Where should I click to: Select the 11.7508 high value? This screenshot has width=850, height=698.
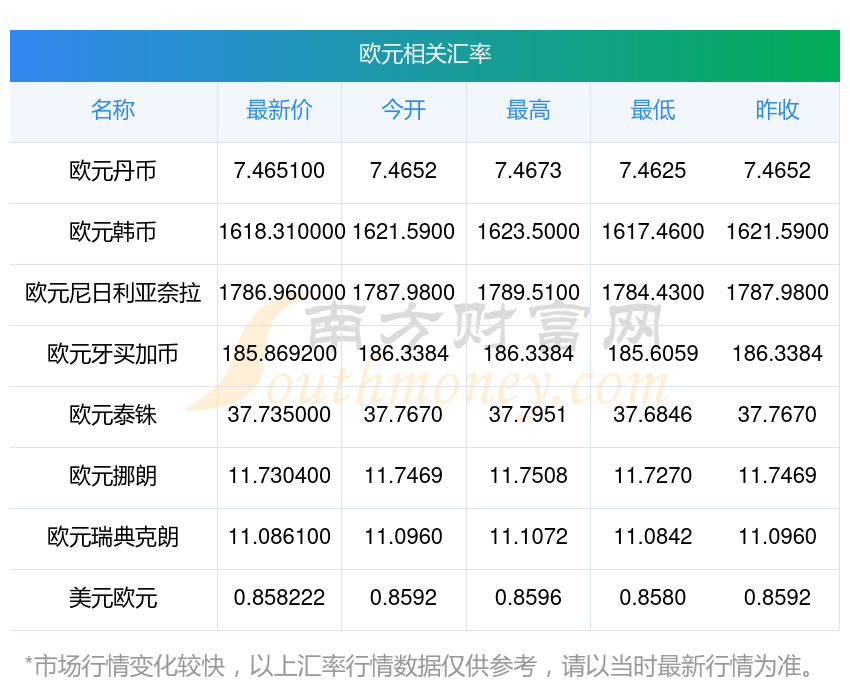(x=528, y=476)
